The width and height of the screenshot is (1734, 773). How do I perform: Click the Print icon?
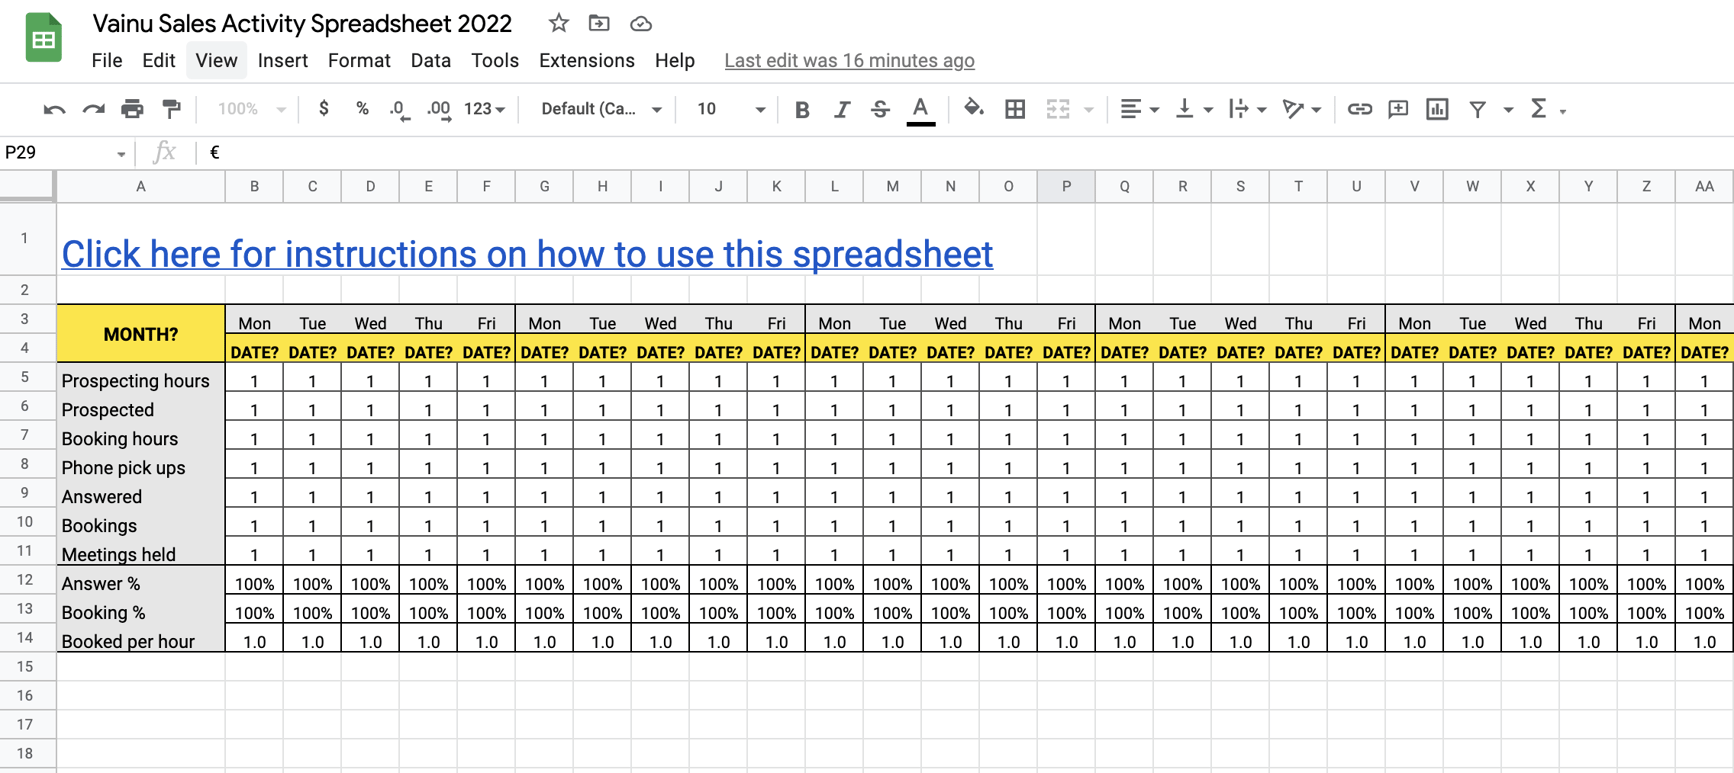132,109
